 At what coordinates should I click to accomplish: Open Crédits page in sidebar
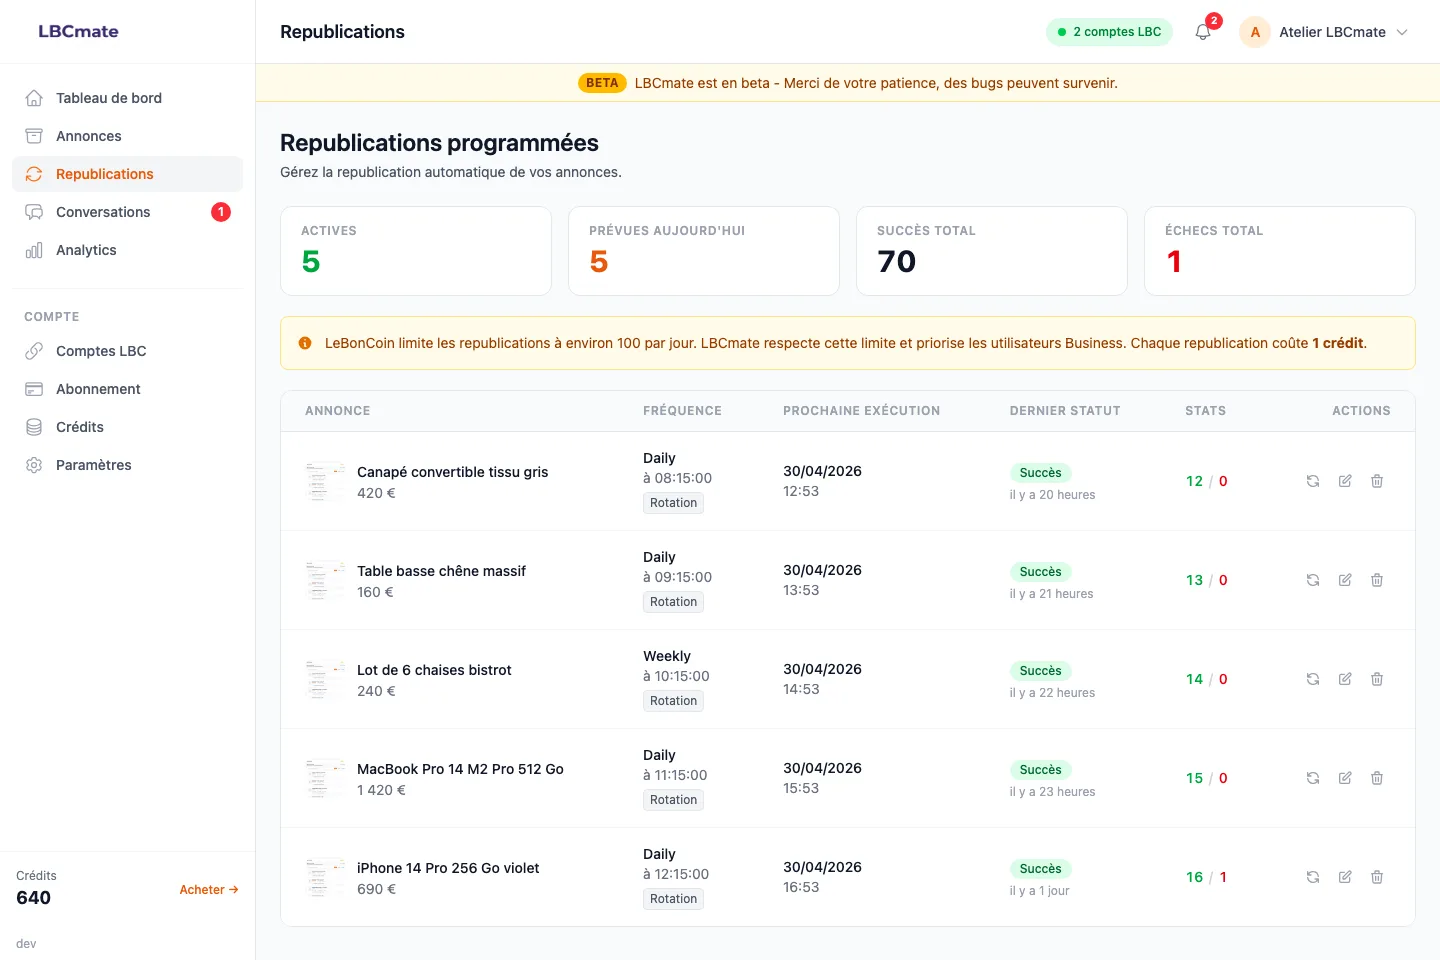pyautogui.click(x=127, y=427)
